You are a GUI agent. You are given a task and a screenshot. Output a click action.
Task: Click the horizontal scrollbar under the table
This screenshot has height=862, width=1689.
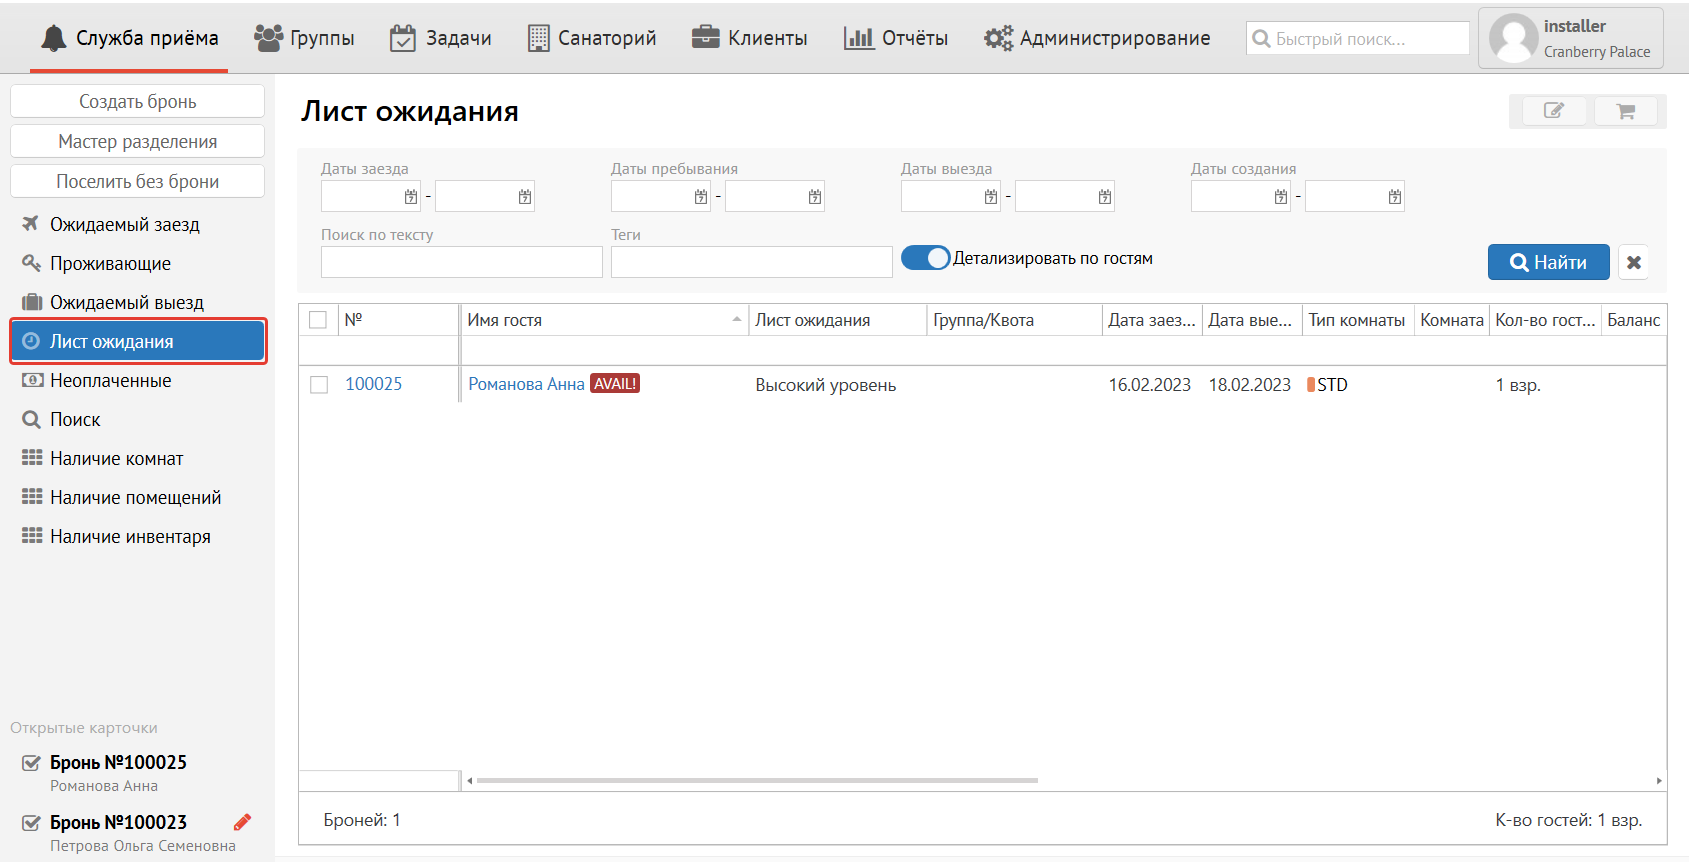756,780
